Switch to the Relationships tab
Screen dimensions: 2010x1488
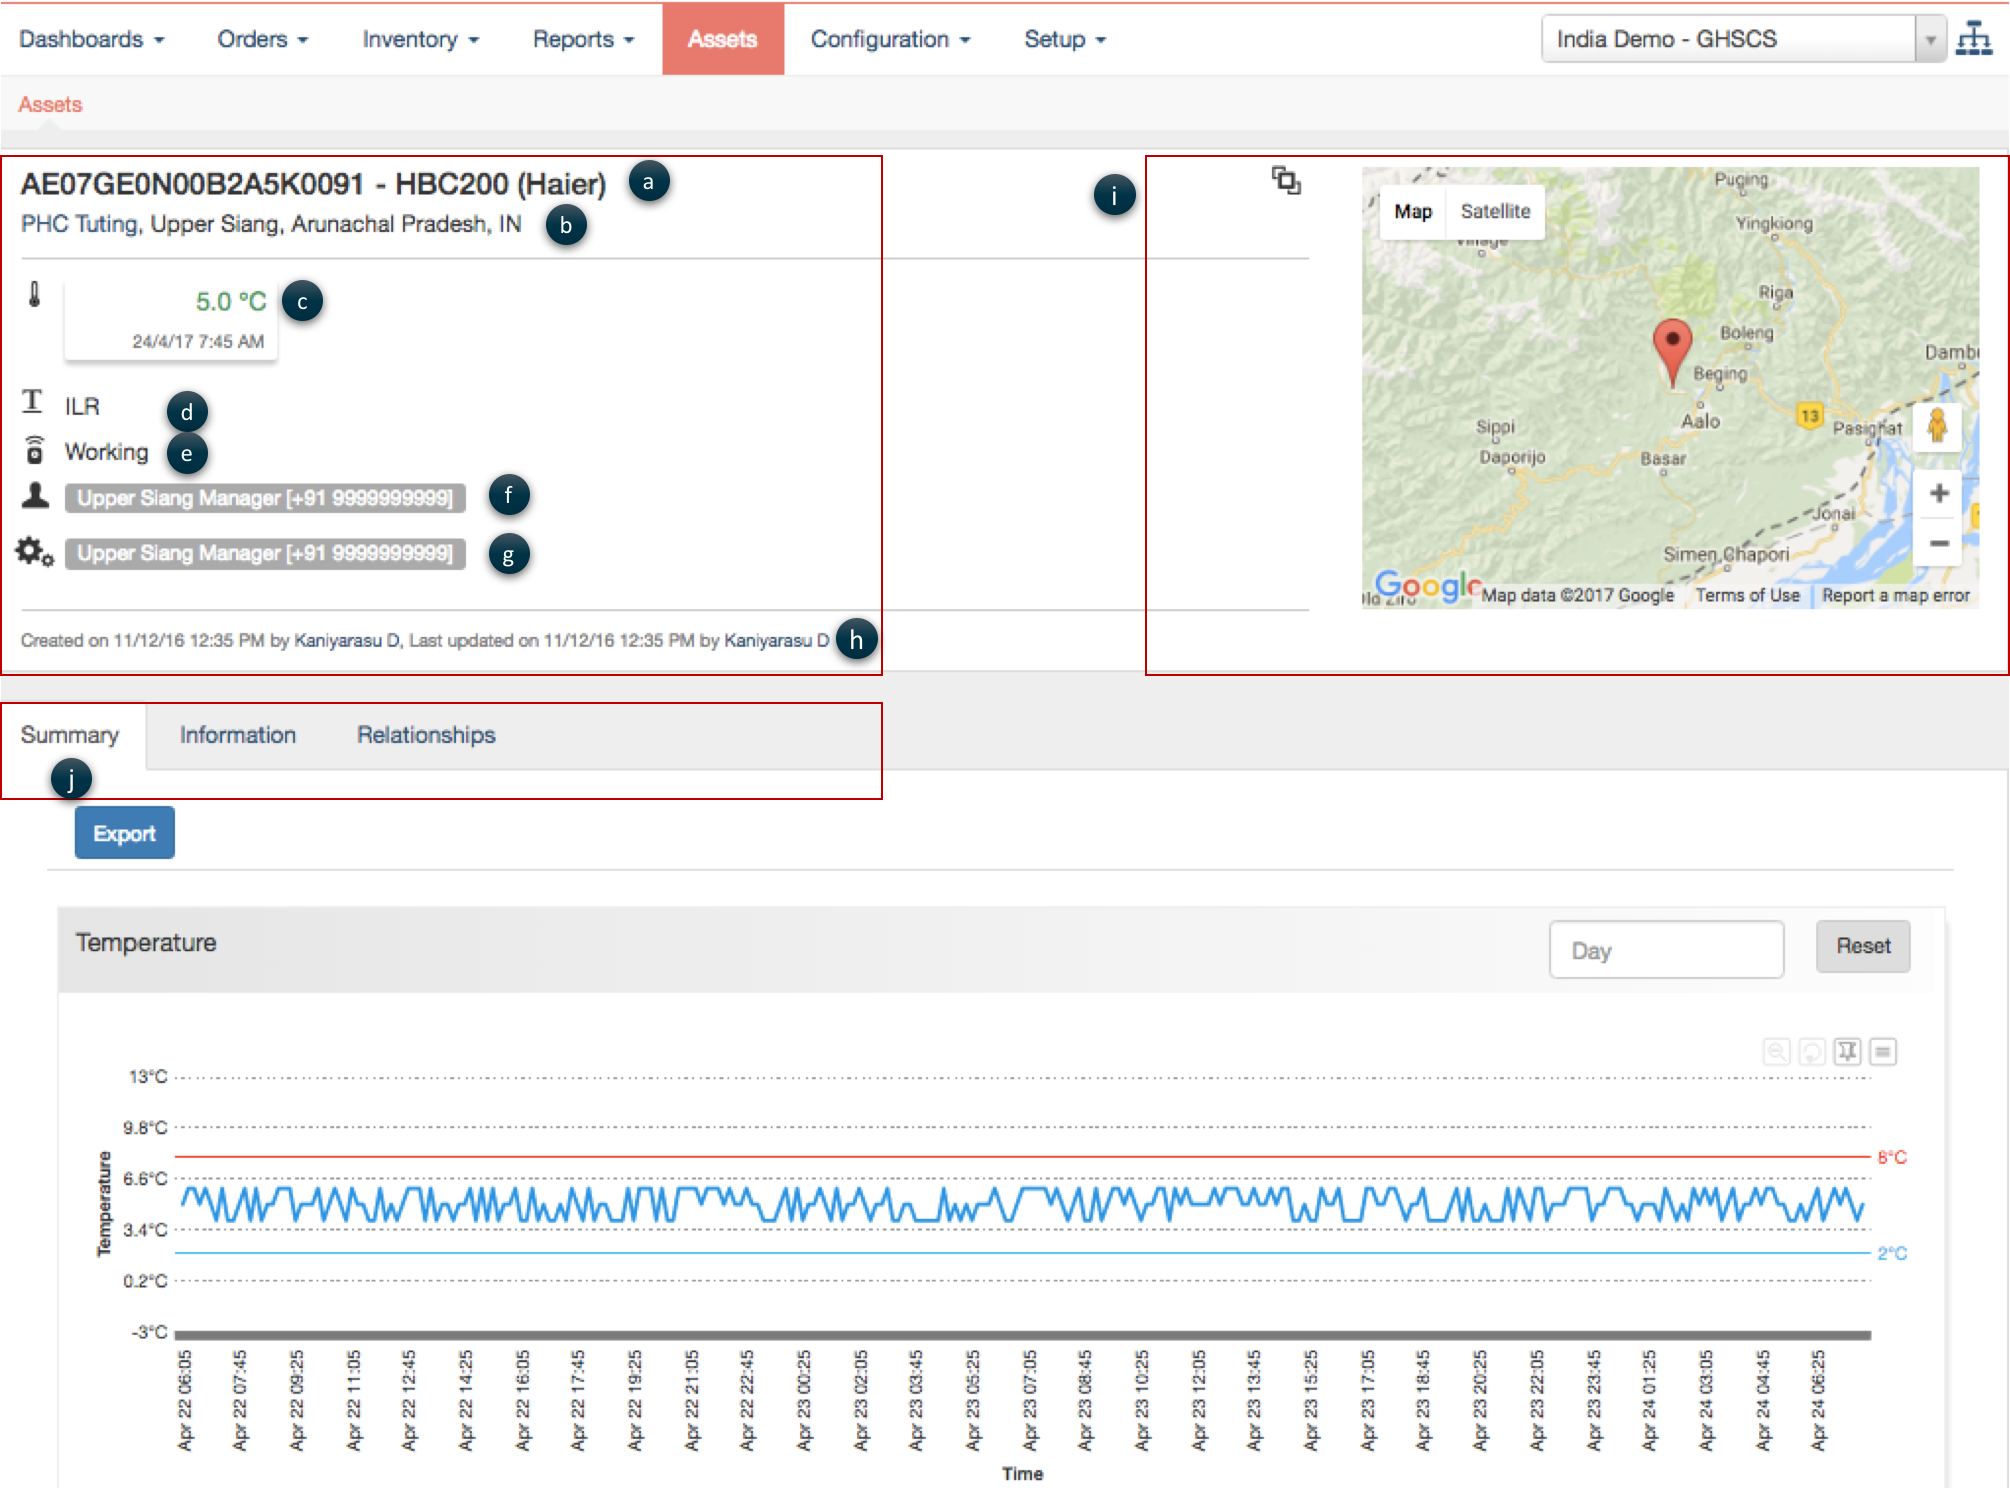(x=426, y=735)
